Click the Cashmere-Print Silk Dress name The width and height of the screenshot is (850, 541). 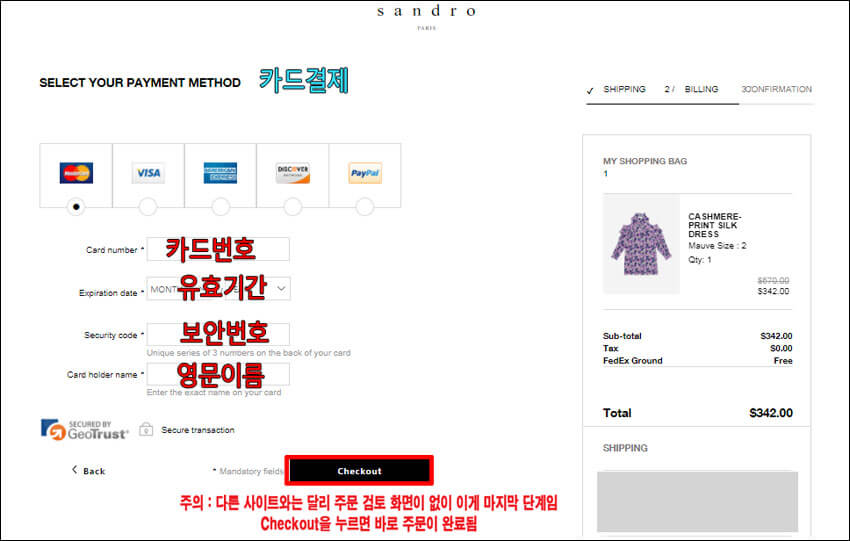(x=715, y=225)
